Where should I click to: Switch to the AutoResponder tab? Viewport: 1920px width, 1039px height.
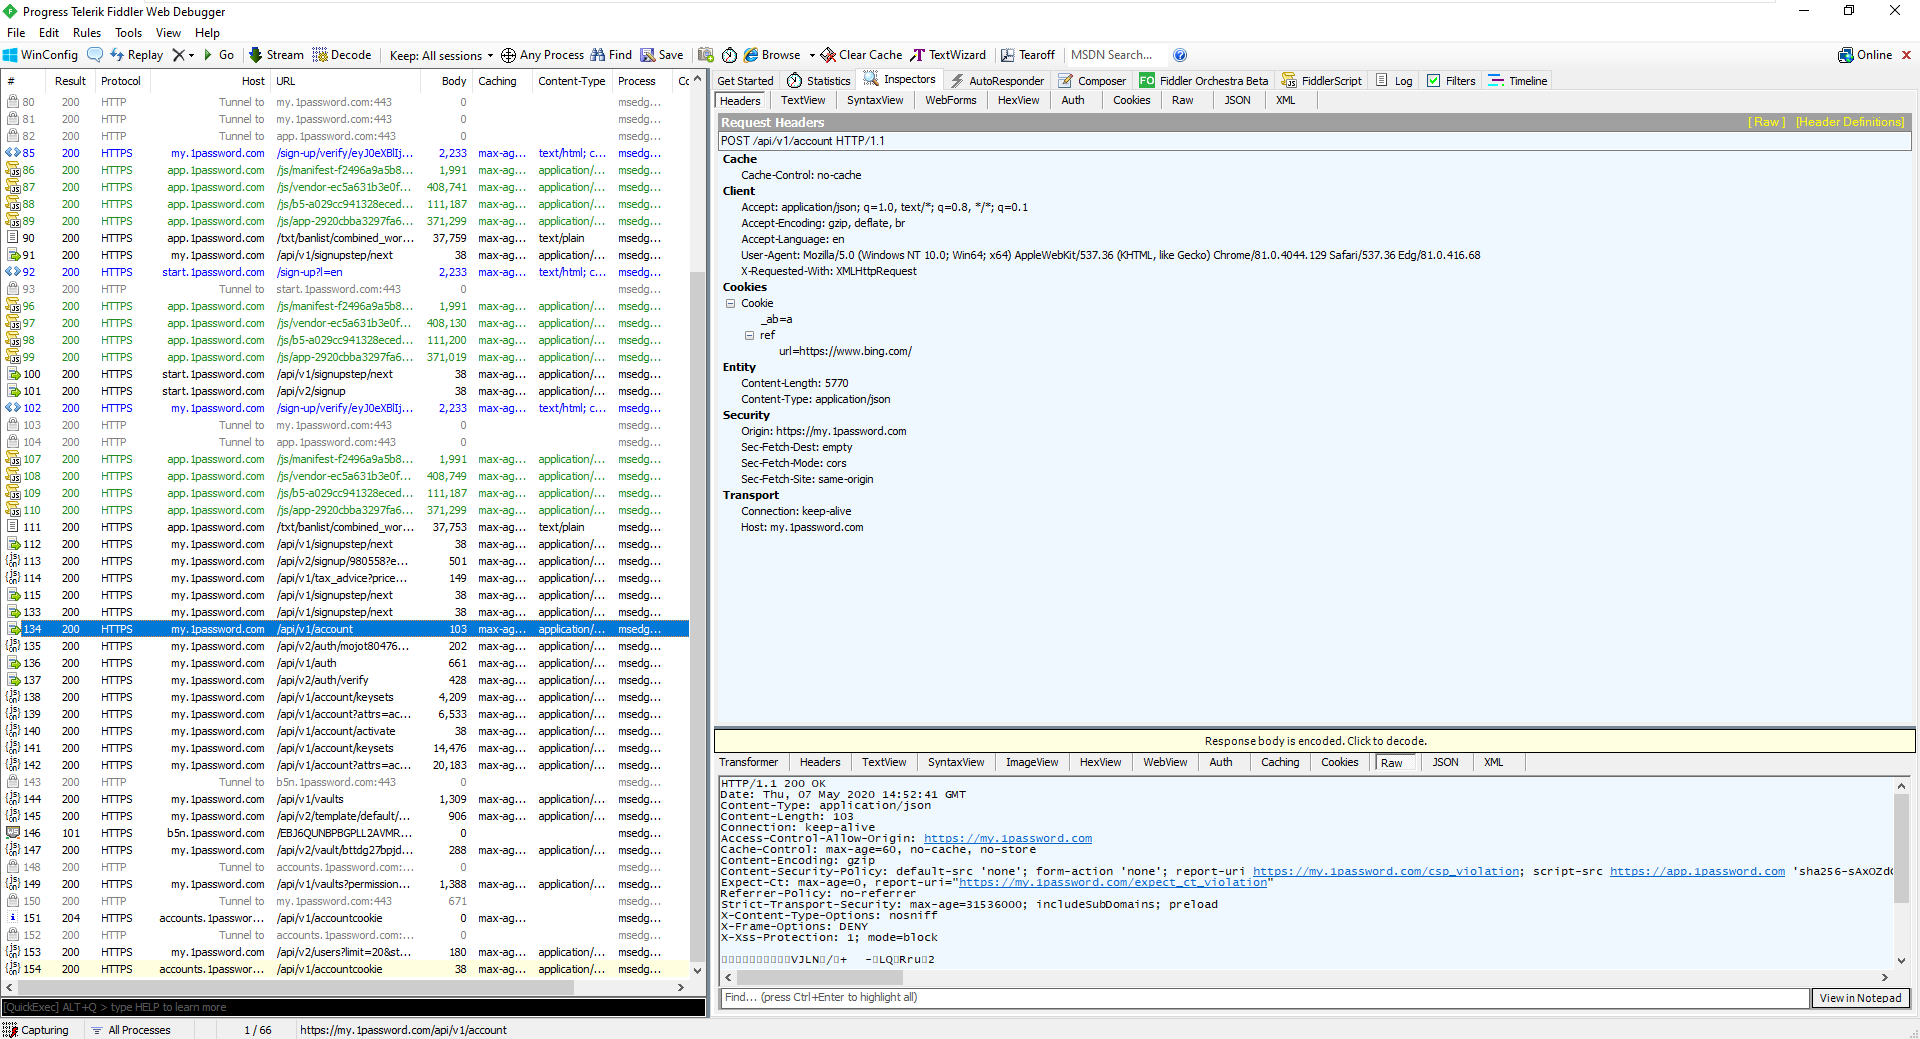[997, 81]
